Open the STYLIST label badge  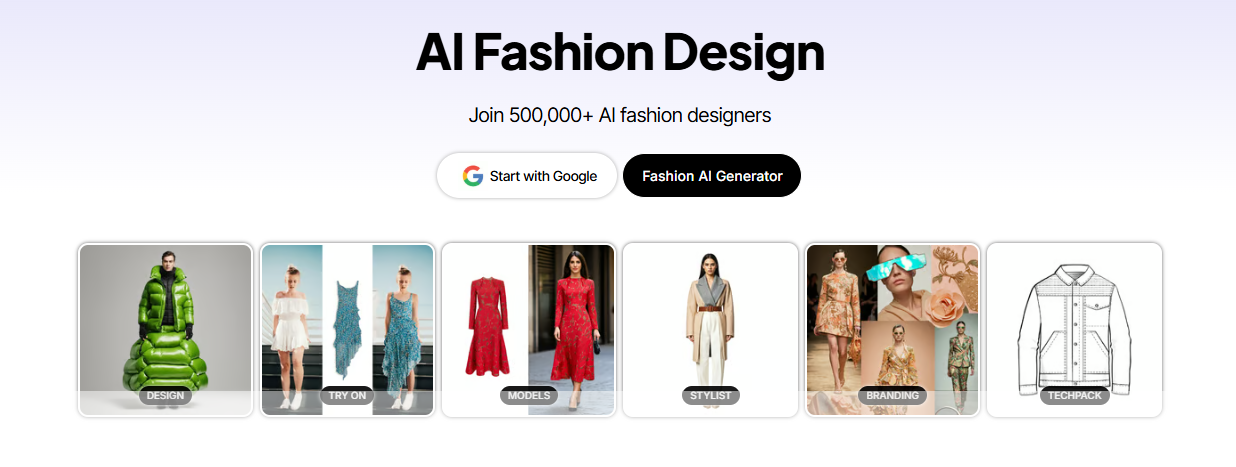[x=711, y=396]
